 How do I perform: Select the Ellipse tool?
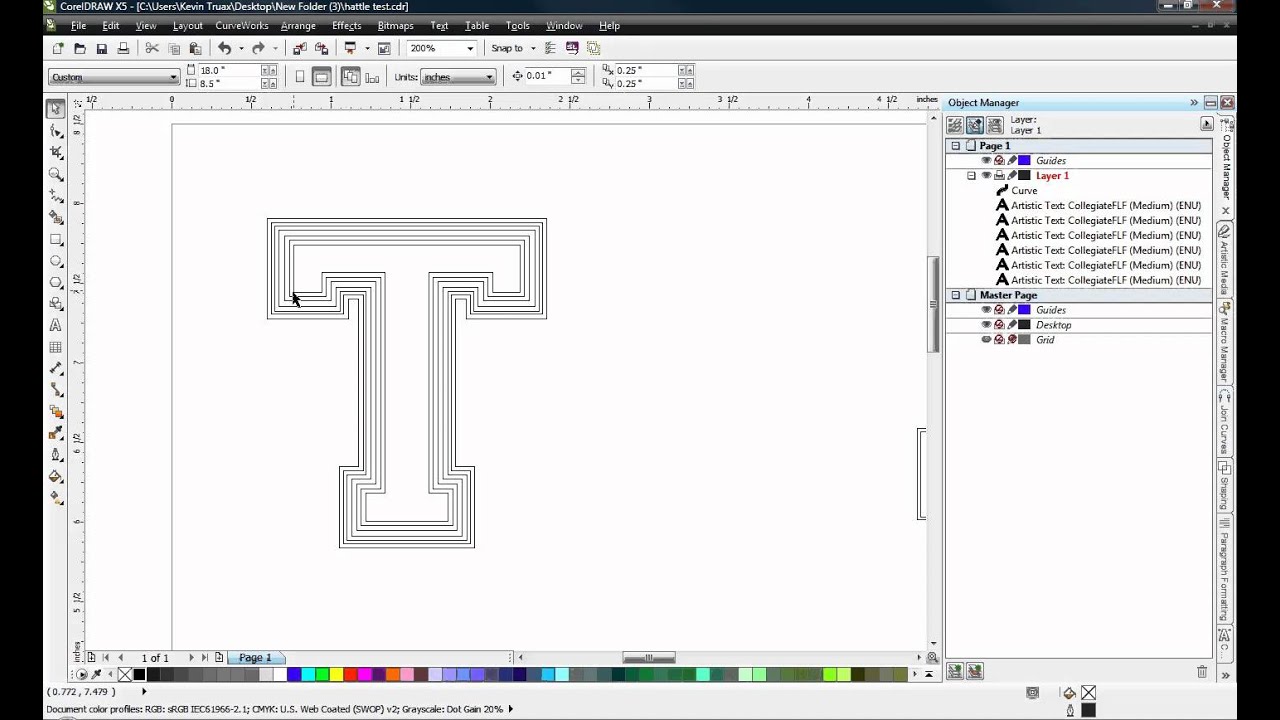tap(56, 261)
